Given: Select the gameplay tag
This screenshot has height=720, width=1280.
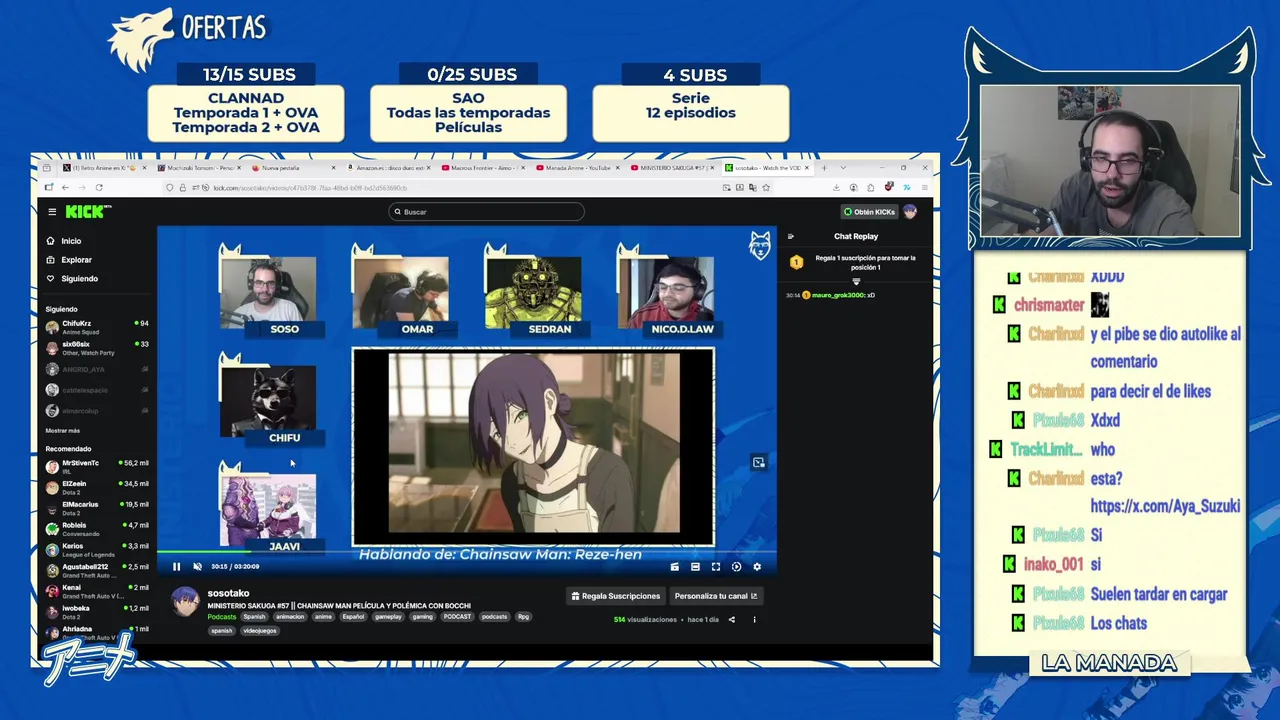Looking at the screenshot, I should pyautogui.click(x=388, y=617).
